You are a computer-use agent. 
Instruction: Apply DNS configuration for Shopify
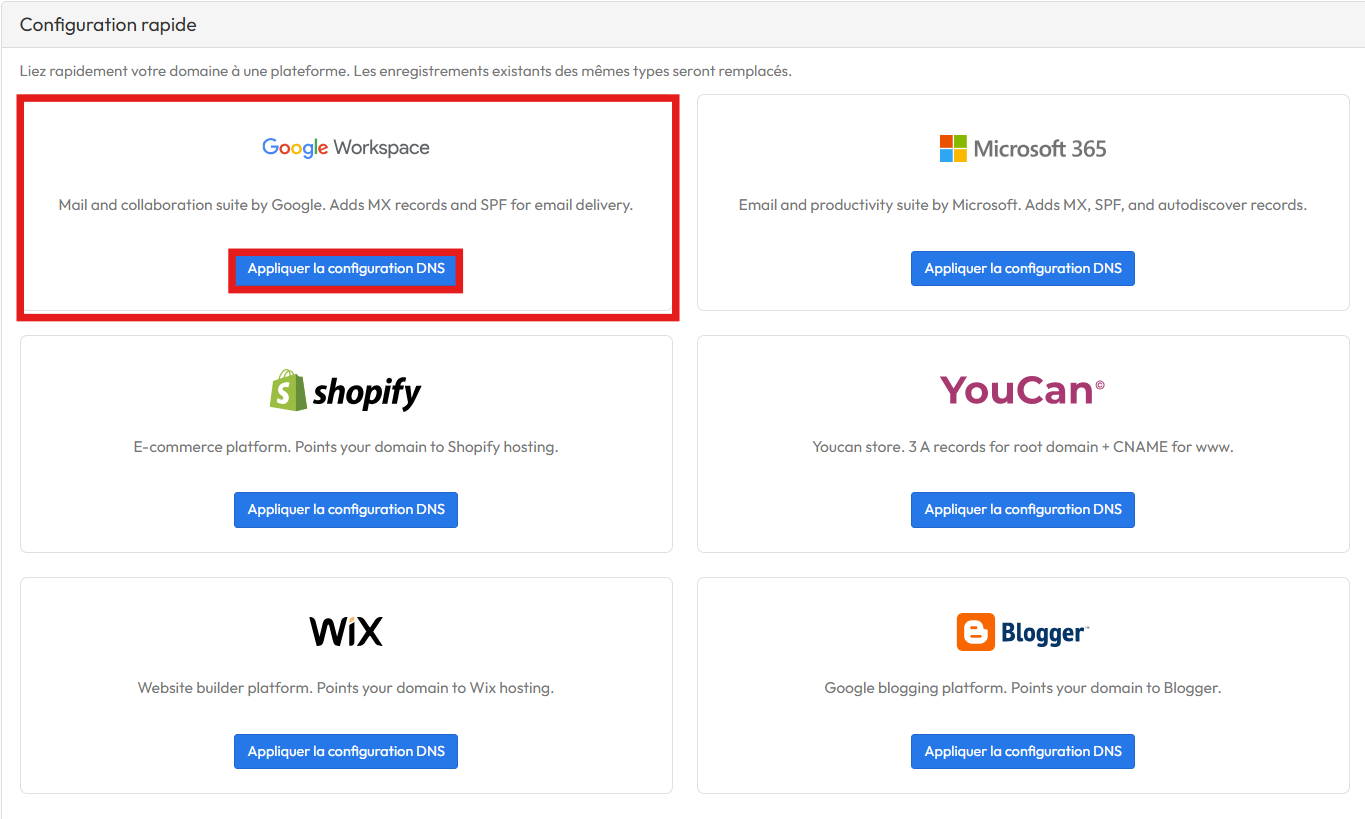pyautogui.click(x=346, y=510)
